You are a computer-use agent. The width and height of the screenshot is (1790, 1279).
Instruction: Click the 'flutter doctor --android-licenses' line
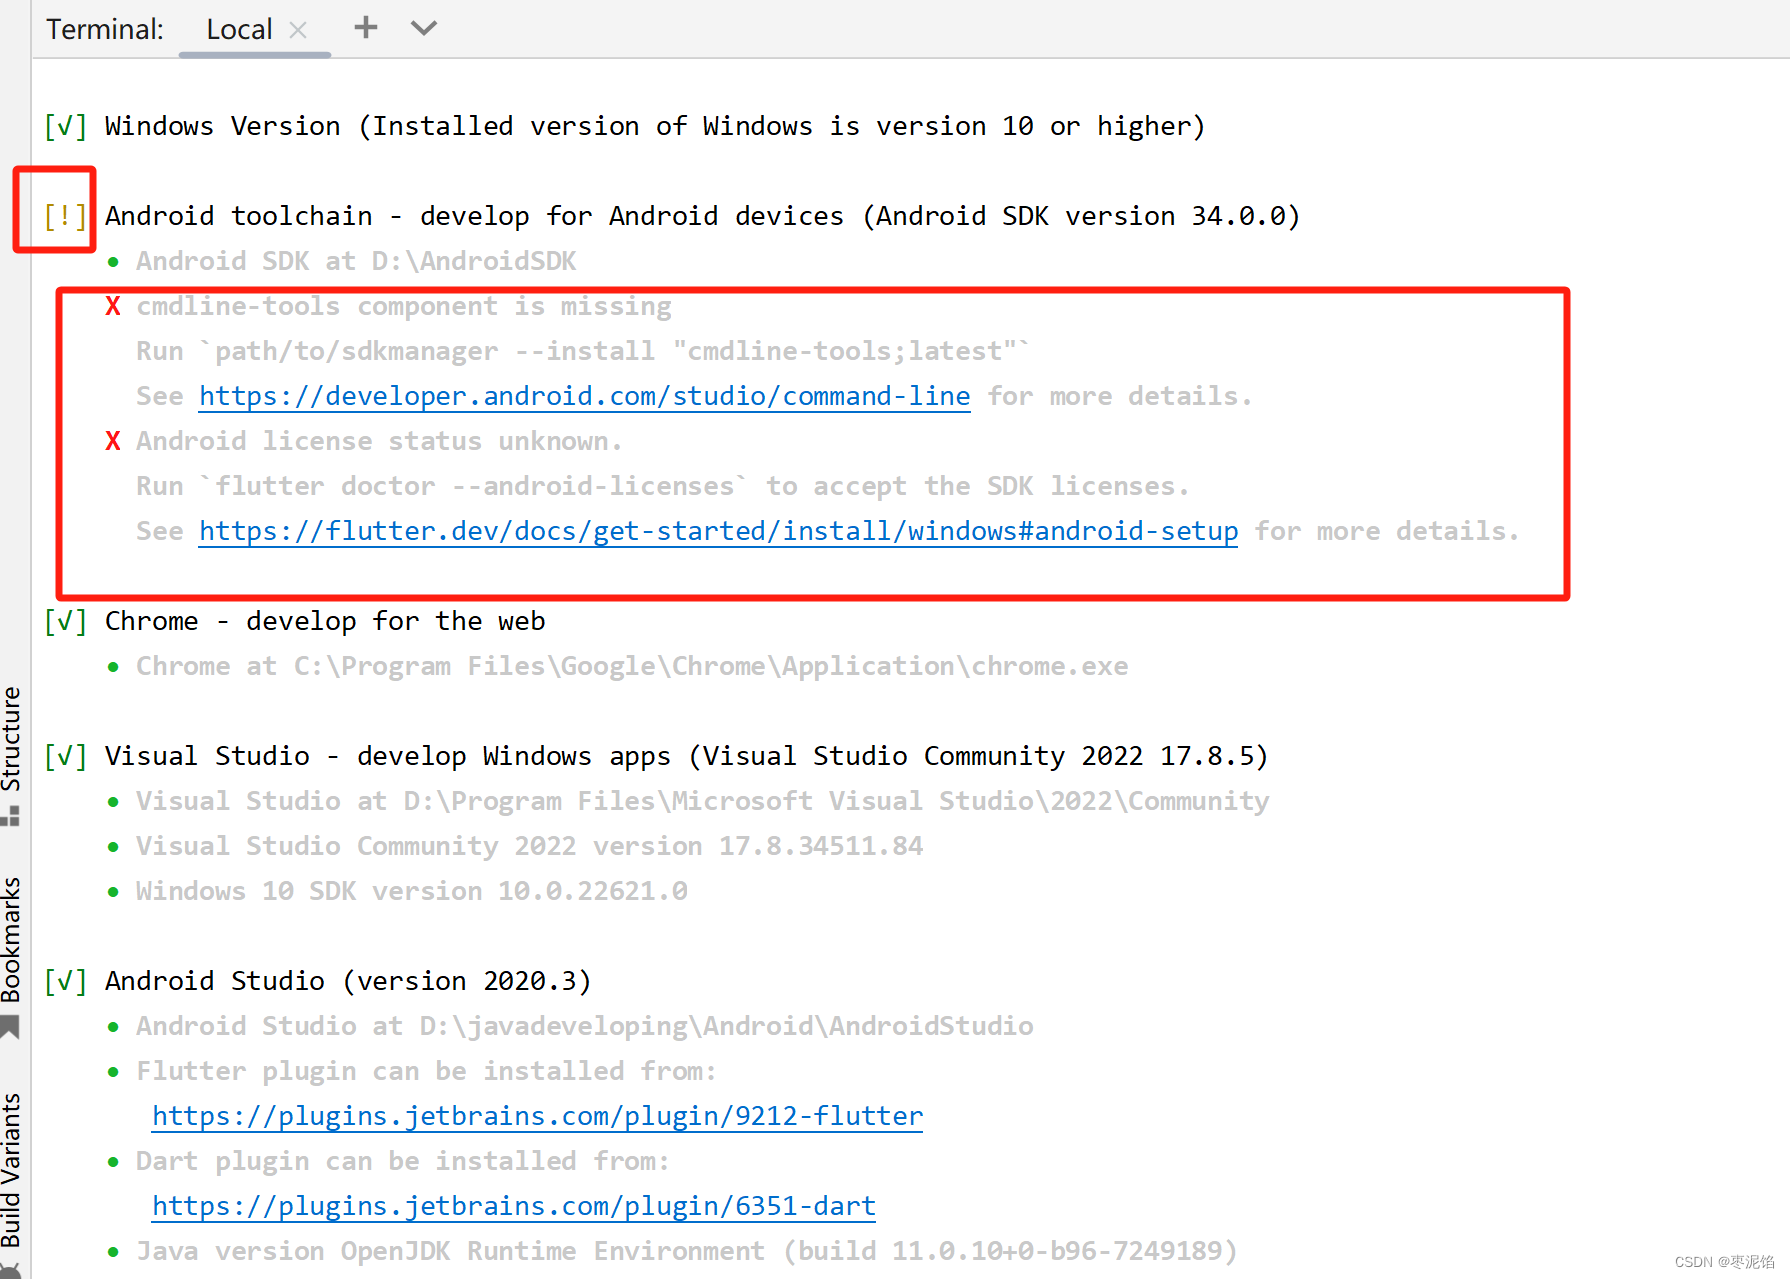[663, 486]
